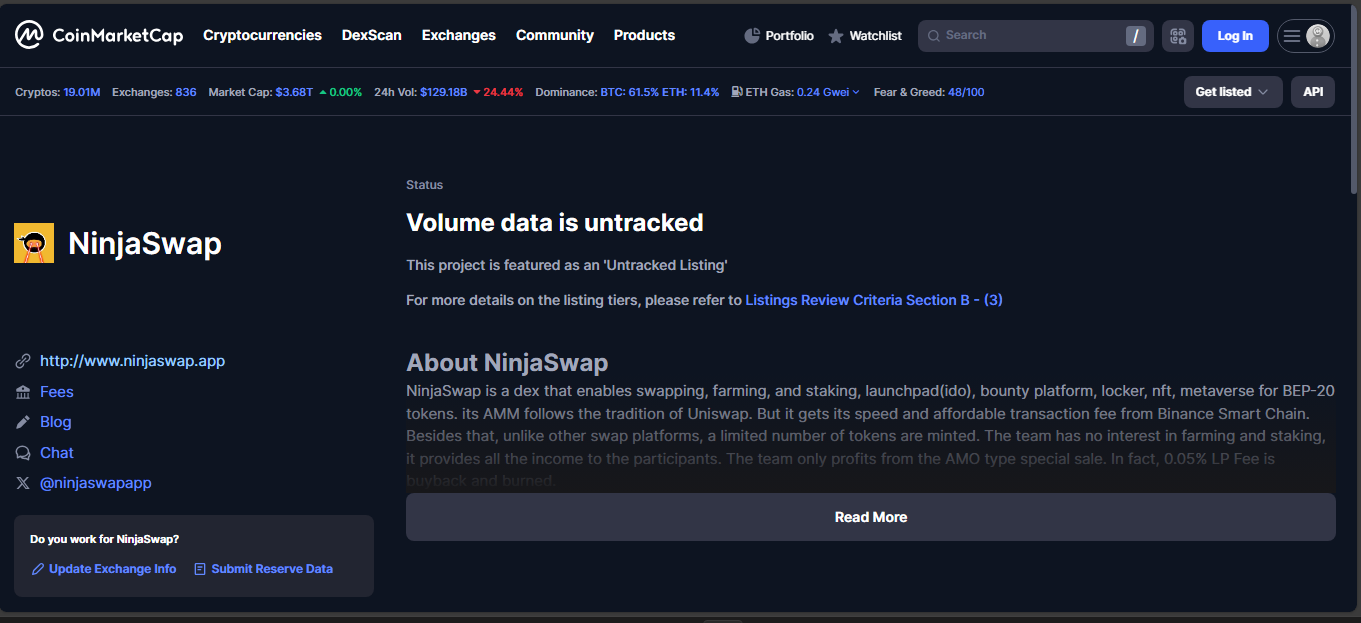Click the Submit Reserve Data document icon
This screenshot has width=1361, height=623.
(200, 569)
